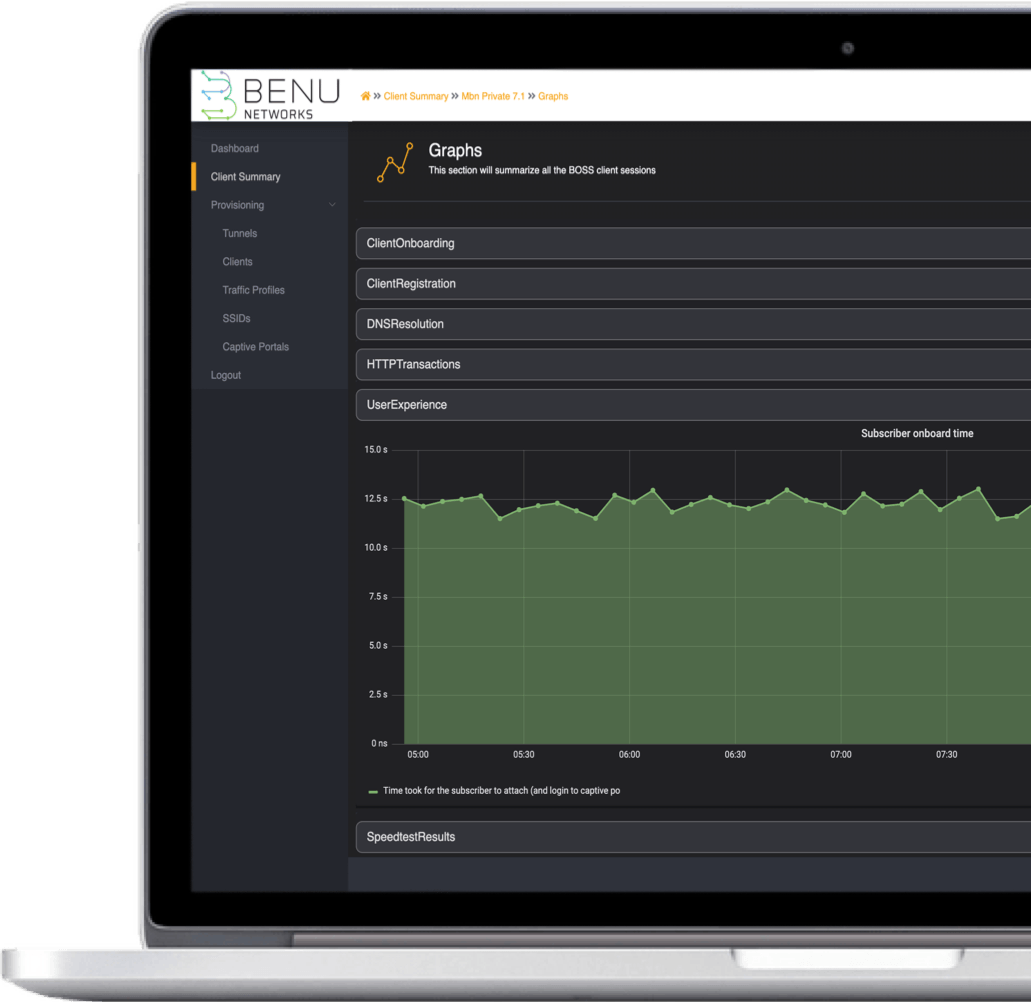Click the home icon in breadcrumb
The height and width of the screenshot is (1002, 1031).
tap(365, 96)
